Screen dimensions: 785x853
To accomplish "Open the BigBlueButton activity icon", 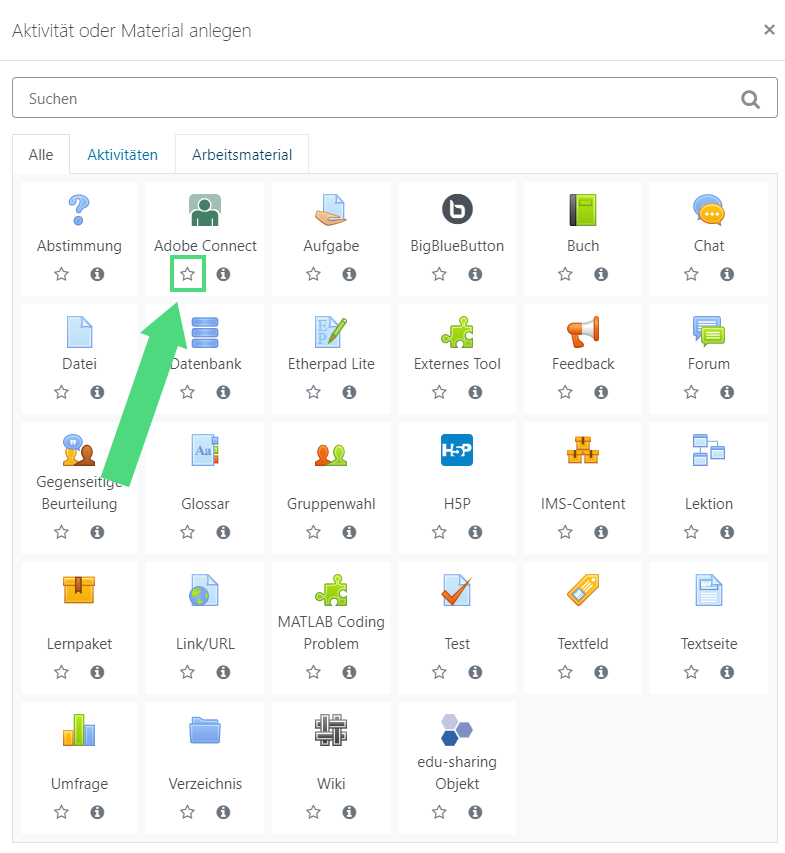I will [x=457, y=210].
